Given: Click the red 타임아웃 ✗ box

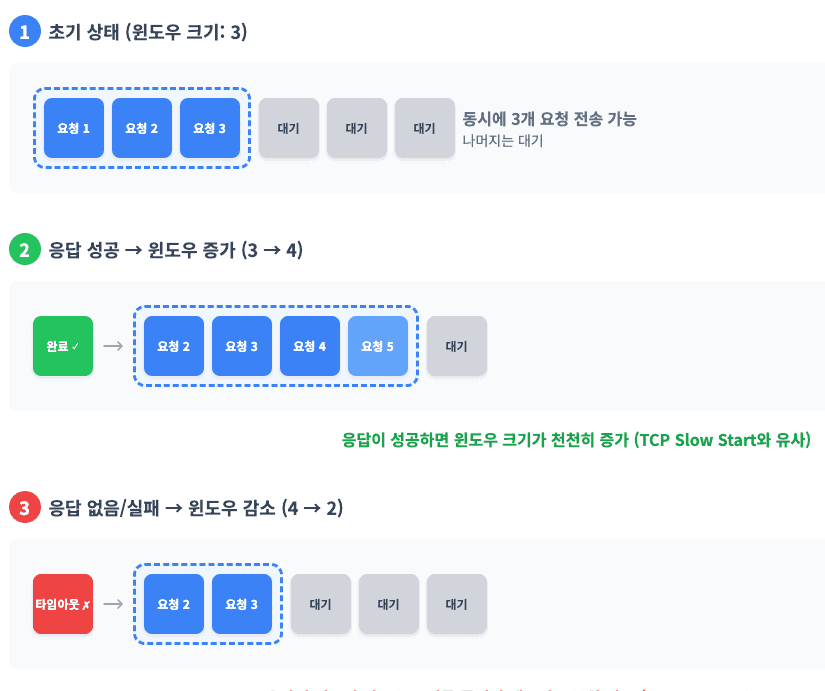Looking at the screenshot, I should [63, 604].
